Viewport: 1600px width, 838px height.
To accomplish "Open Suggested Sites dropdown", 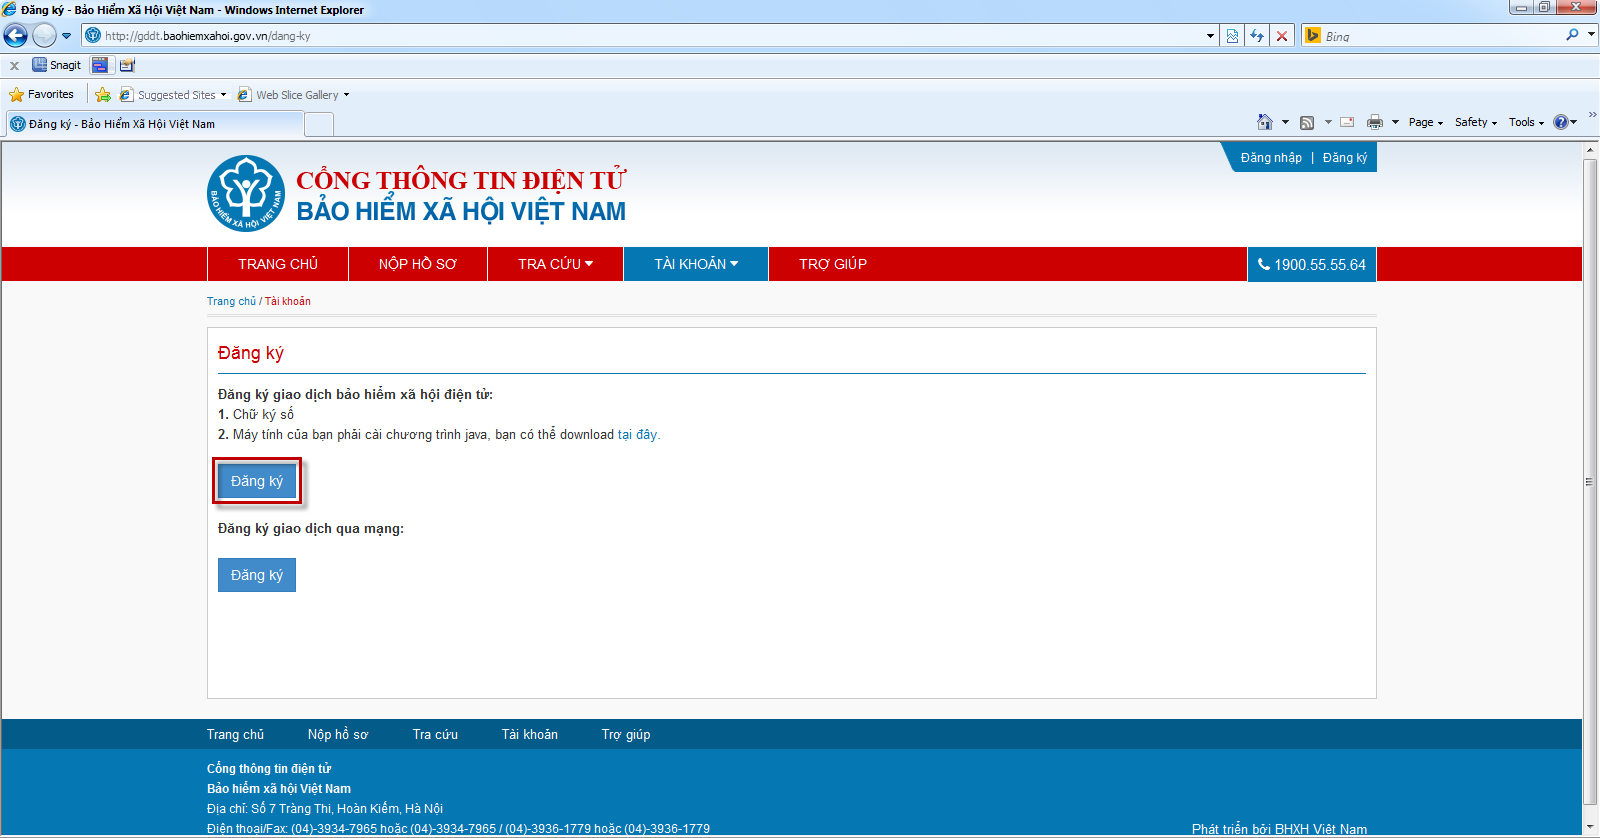I will [173, 95].
